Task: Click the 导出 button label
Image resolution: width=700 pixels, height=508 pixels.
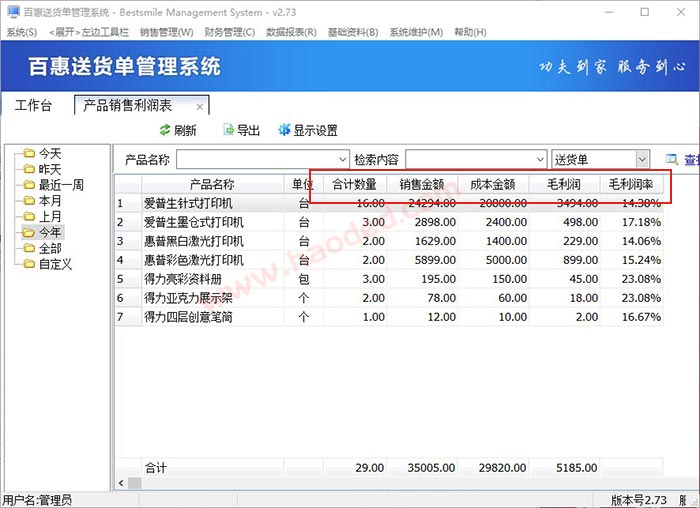Action: 248,130
